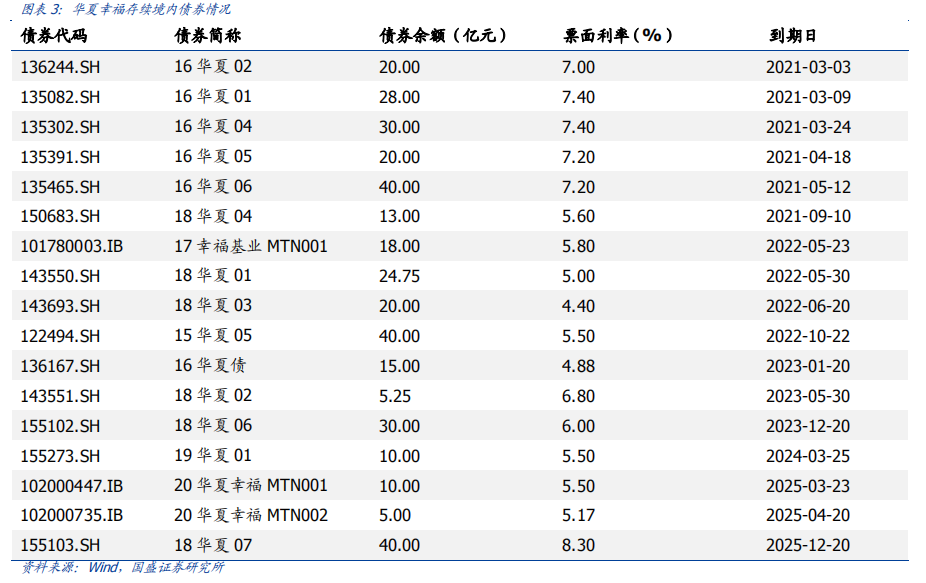This screenshot has width=926, height=583.
Task: Click the 到期日 column header
Action: (793, 36)
